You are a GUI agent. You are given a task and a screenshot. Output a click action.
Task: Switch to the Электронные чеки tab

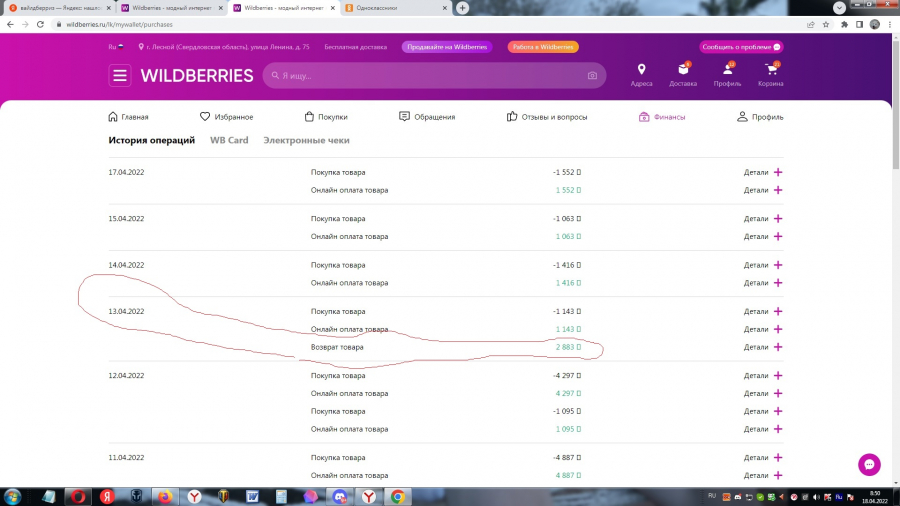[307, 140]
